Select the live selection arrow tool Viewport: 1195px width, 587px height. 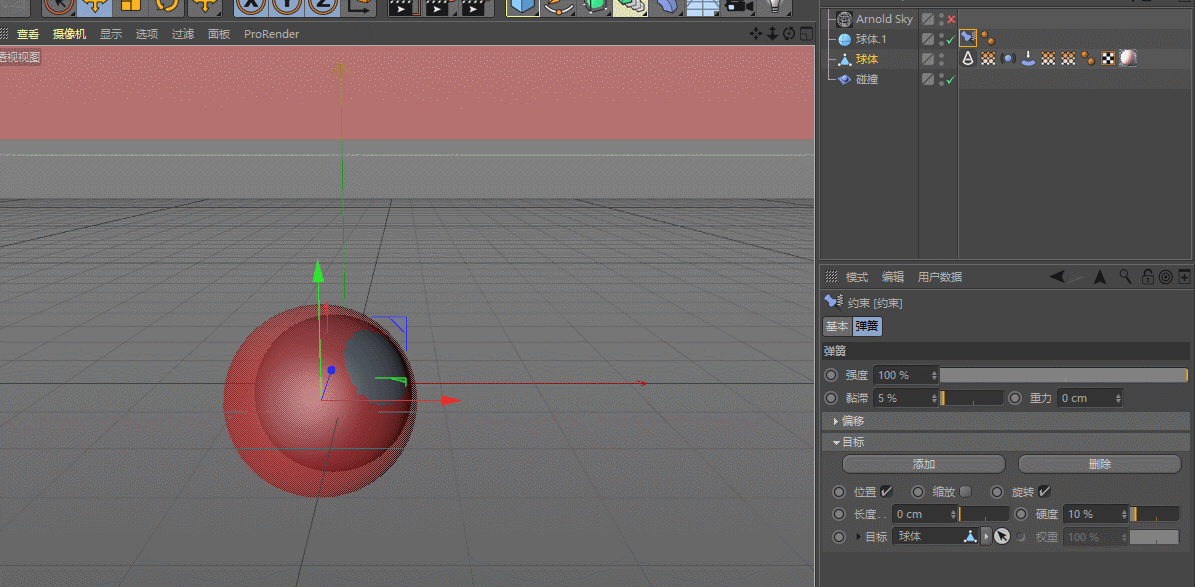[58, 6]
